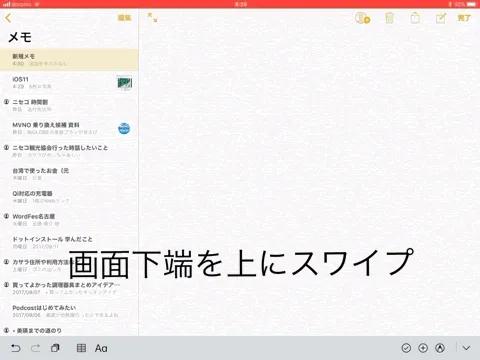Open the Qi対応の充電器 note
480x360 pixels.
69,197
